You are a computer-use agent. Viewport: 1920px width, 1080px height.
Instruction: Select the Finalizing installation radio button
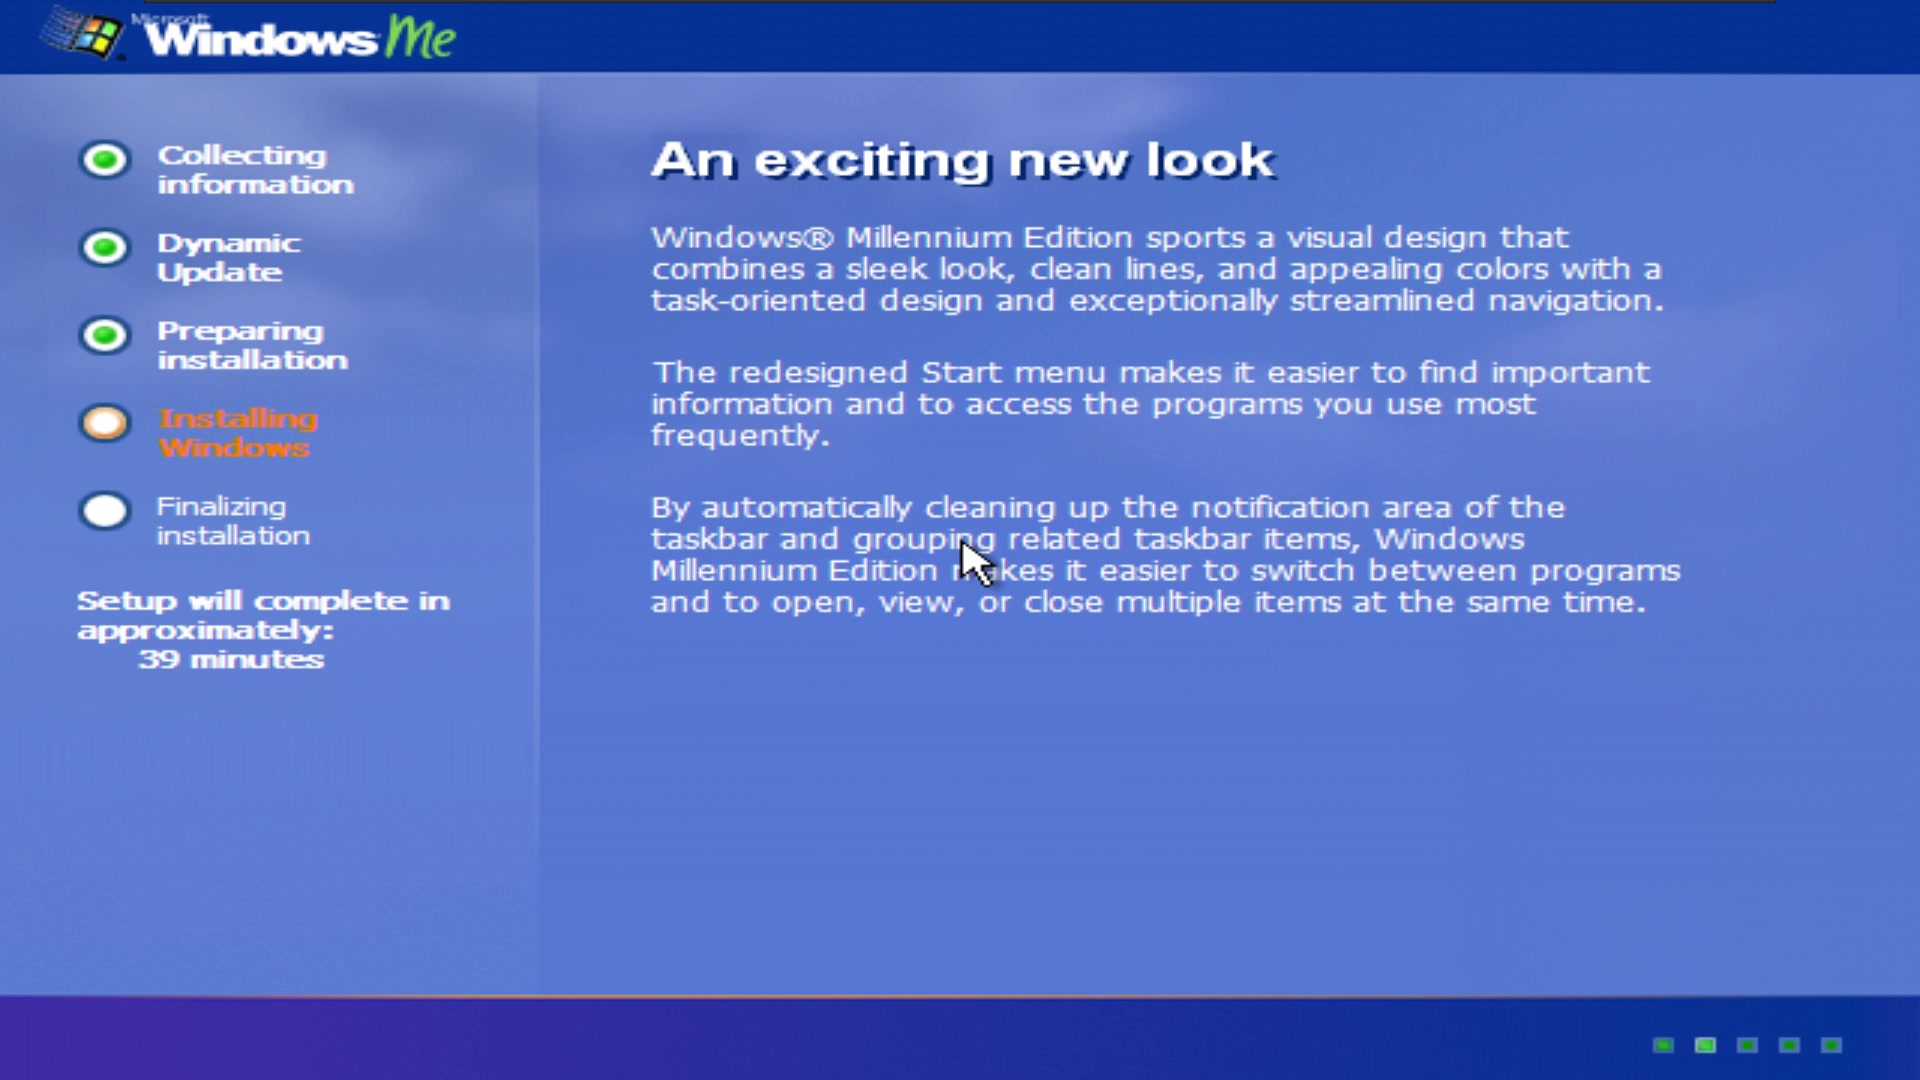(x=104, y=509)
